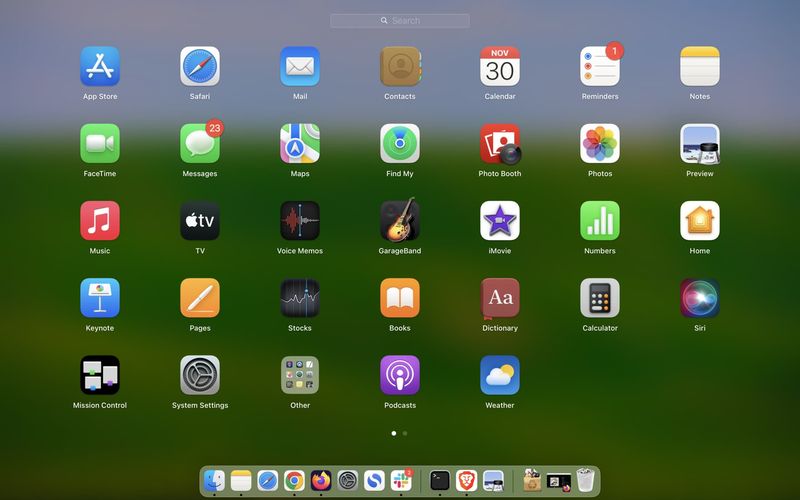The width and height of the screenshot is (800, 500).
Task: Expand the Downloads stack in the Dock
Action: 532,480
